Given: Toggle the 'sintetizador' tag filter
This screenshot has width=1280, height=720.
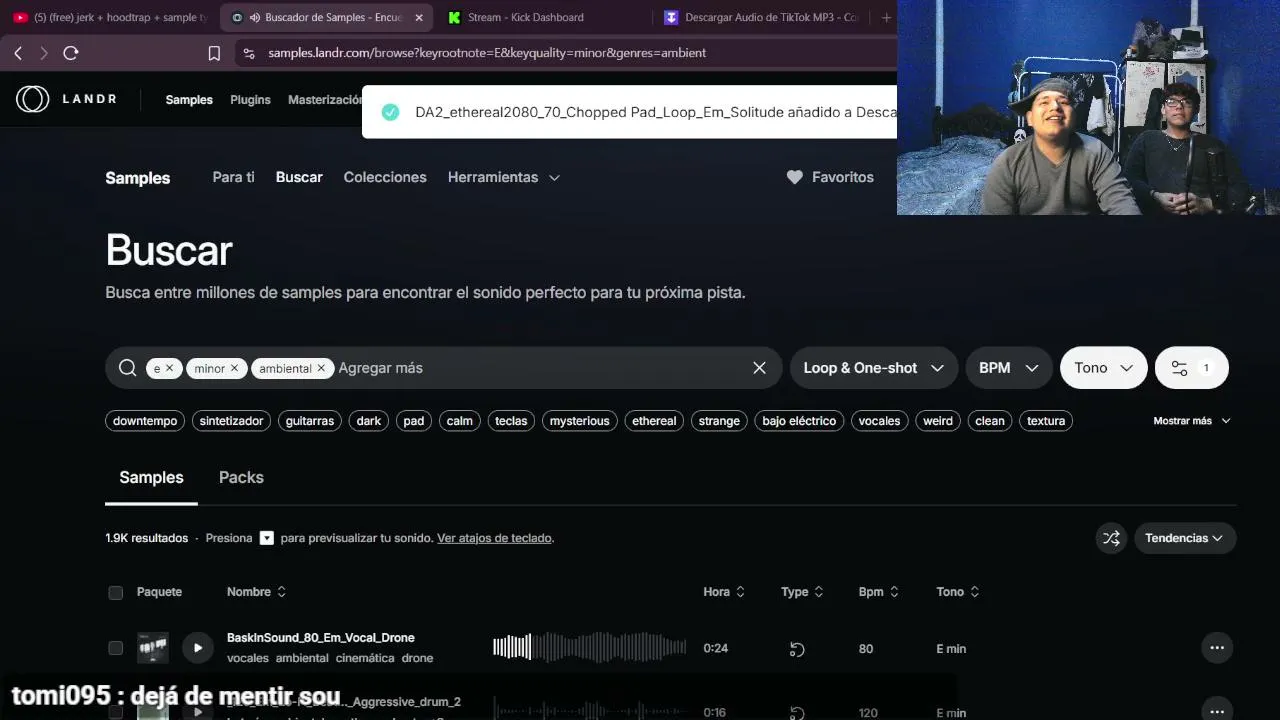Looking at the screenshot, I should click(231, 421).
